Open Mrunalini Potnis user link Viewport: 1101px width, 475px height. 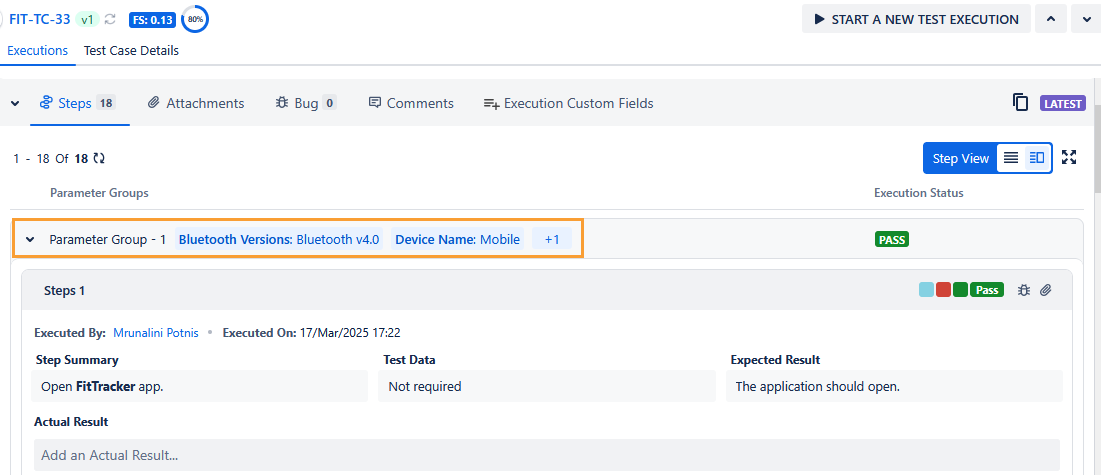pyautogui.click(x=155, y=332)
